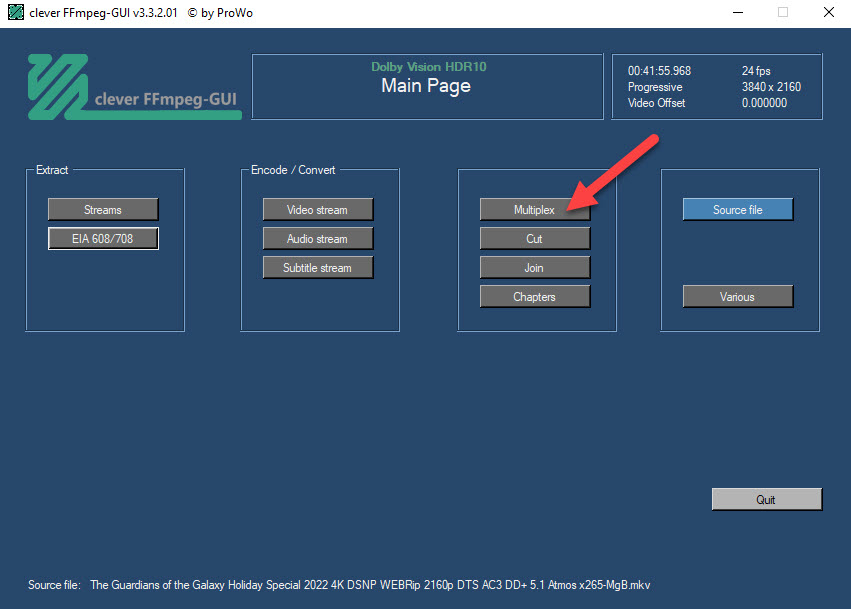Open Subtitle stream conversion page
Screen dimensions: 851x609
[318, 268]
